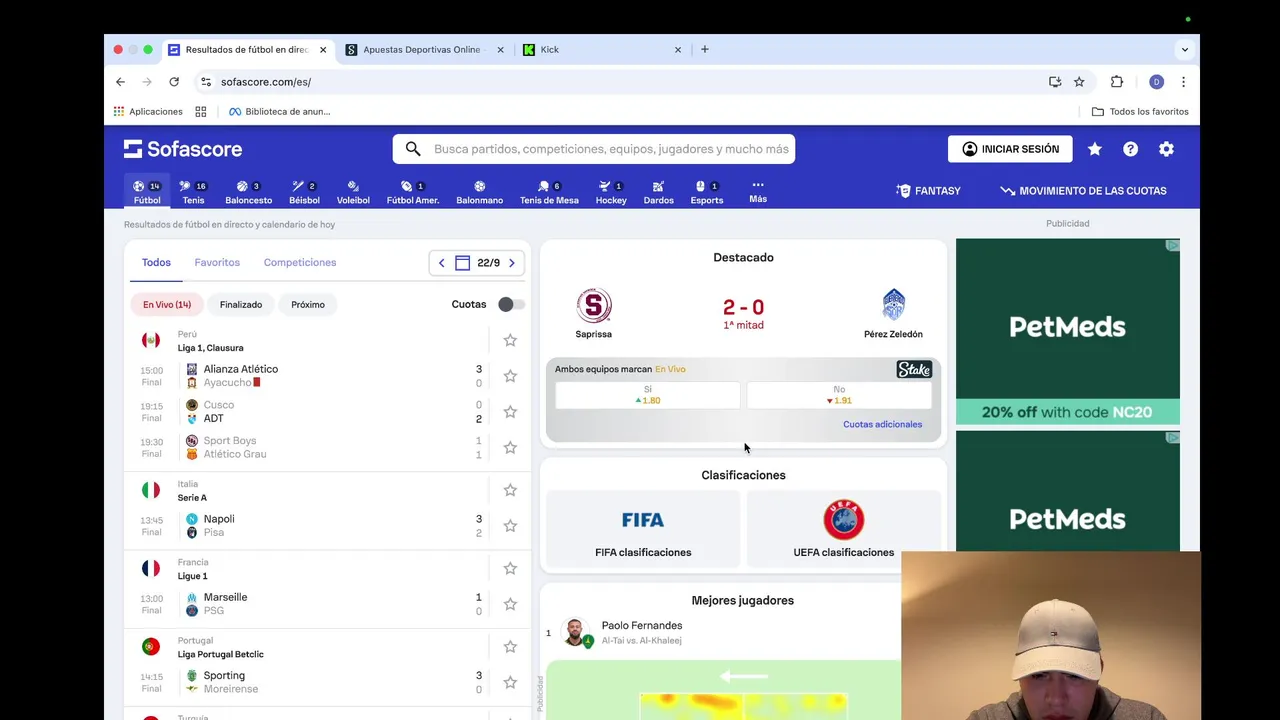Favorite the Liga 1, Clausura competition

(510, 340)
